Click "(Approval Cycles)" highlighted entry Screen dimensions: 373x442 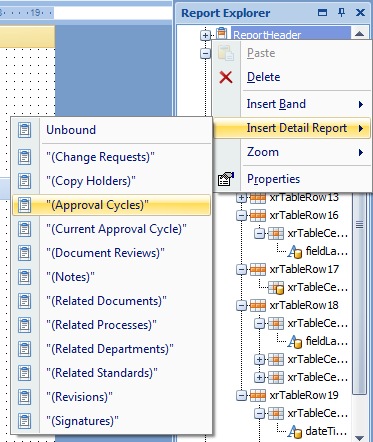(111, 205)
